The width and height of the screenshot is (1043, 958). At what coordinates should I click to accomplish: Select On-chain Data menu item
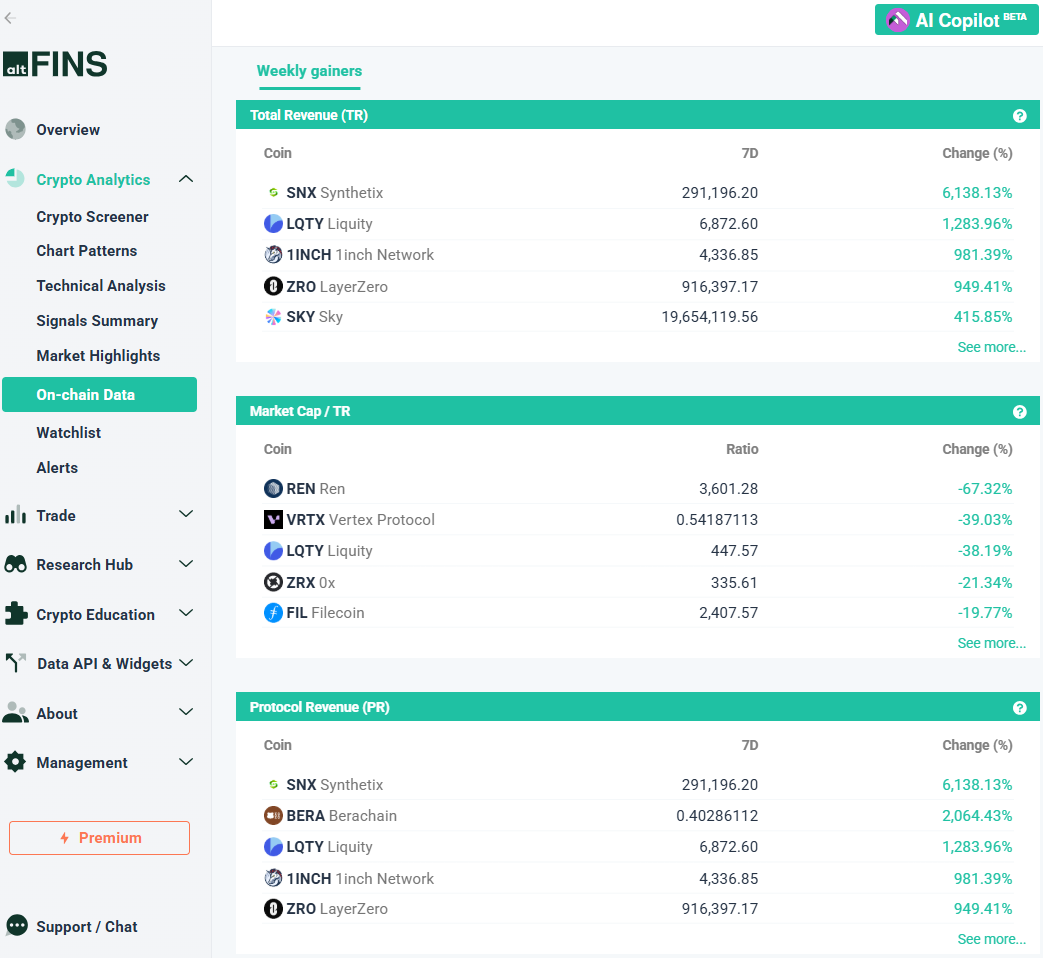click(100, 395)
